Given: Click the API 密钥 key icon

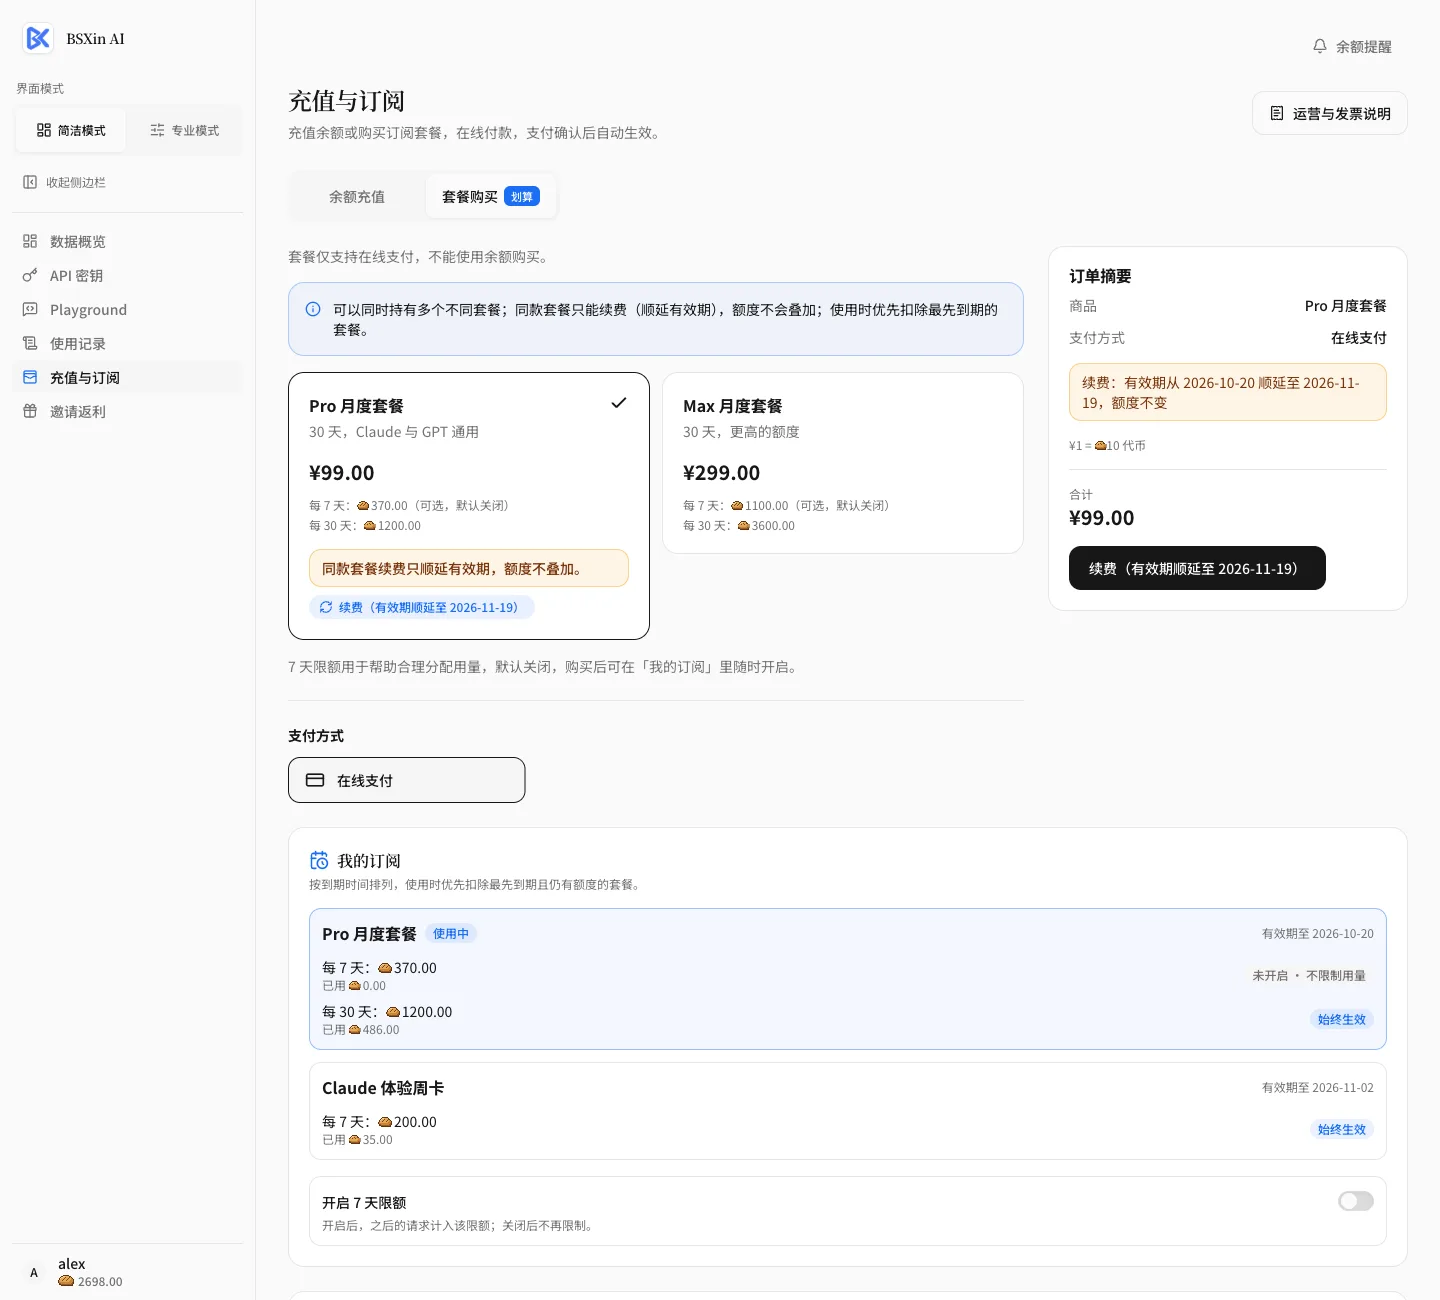Looking at the screenshot, I should (x=30, y=275).
